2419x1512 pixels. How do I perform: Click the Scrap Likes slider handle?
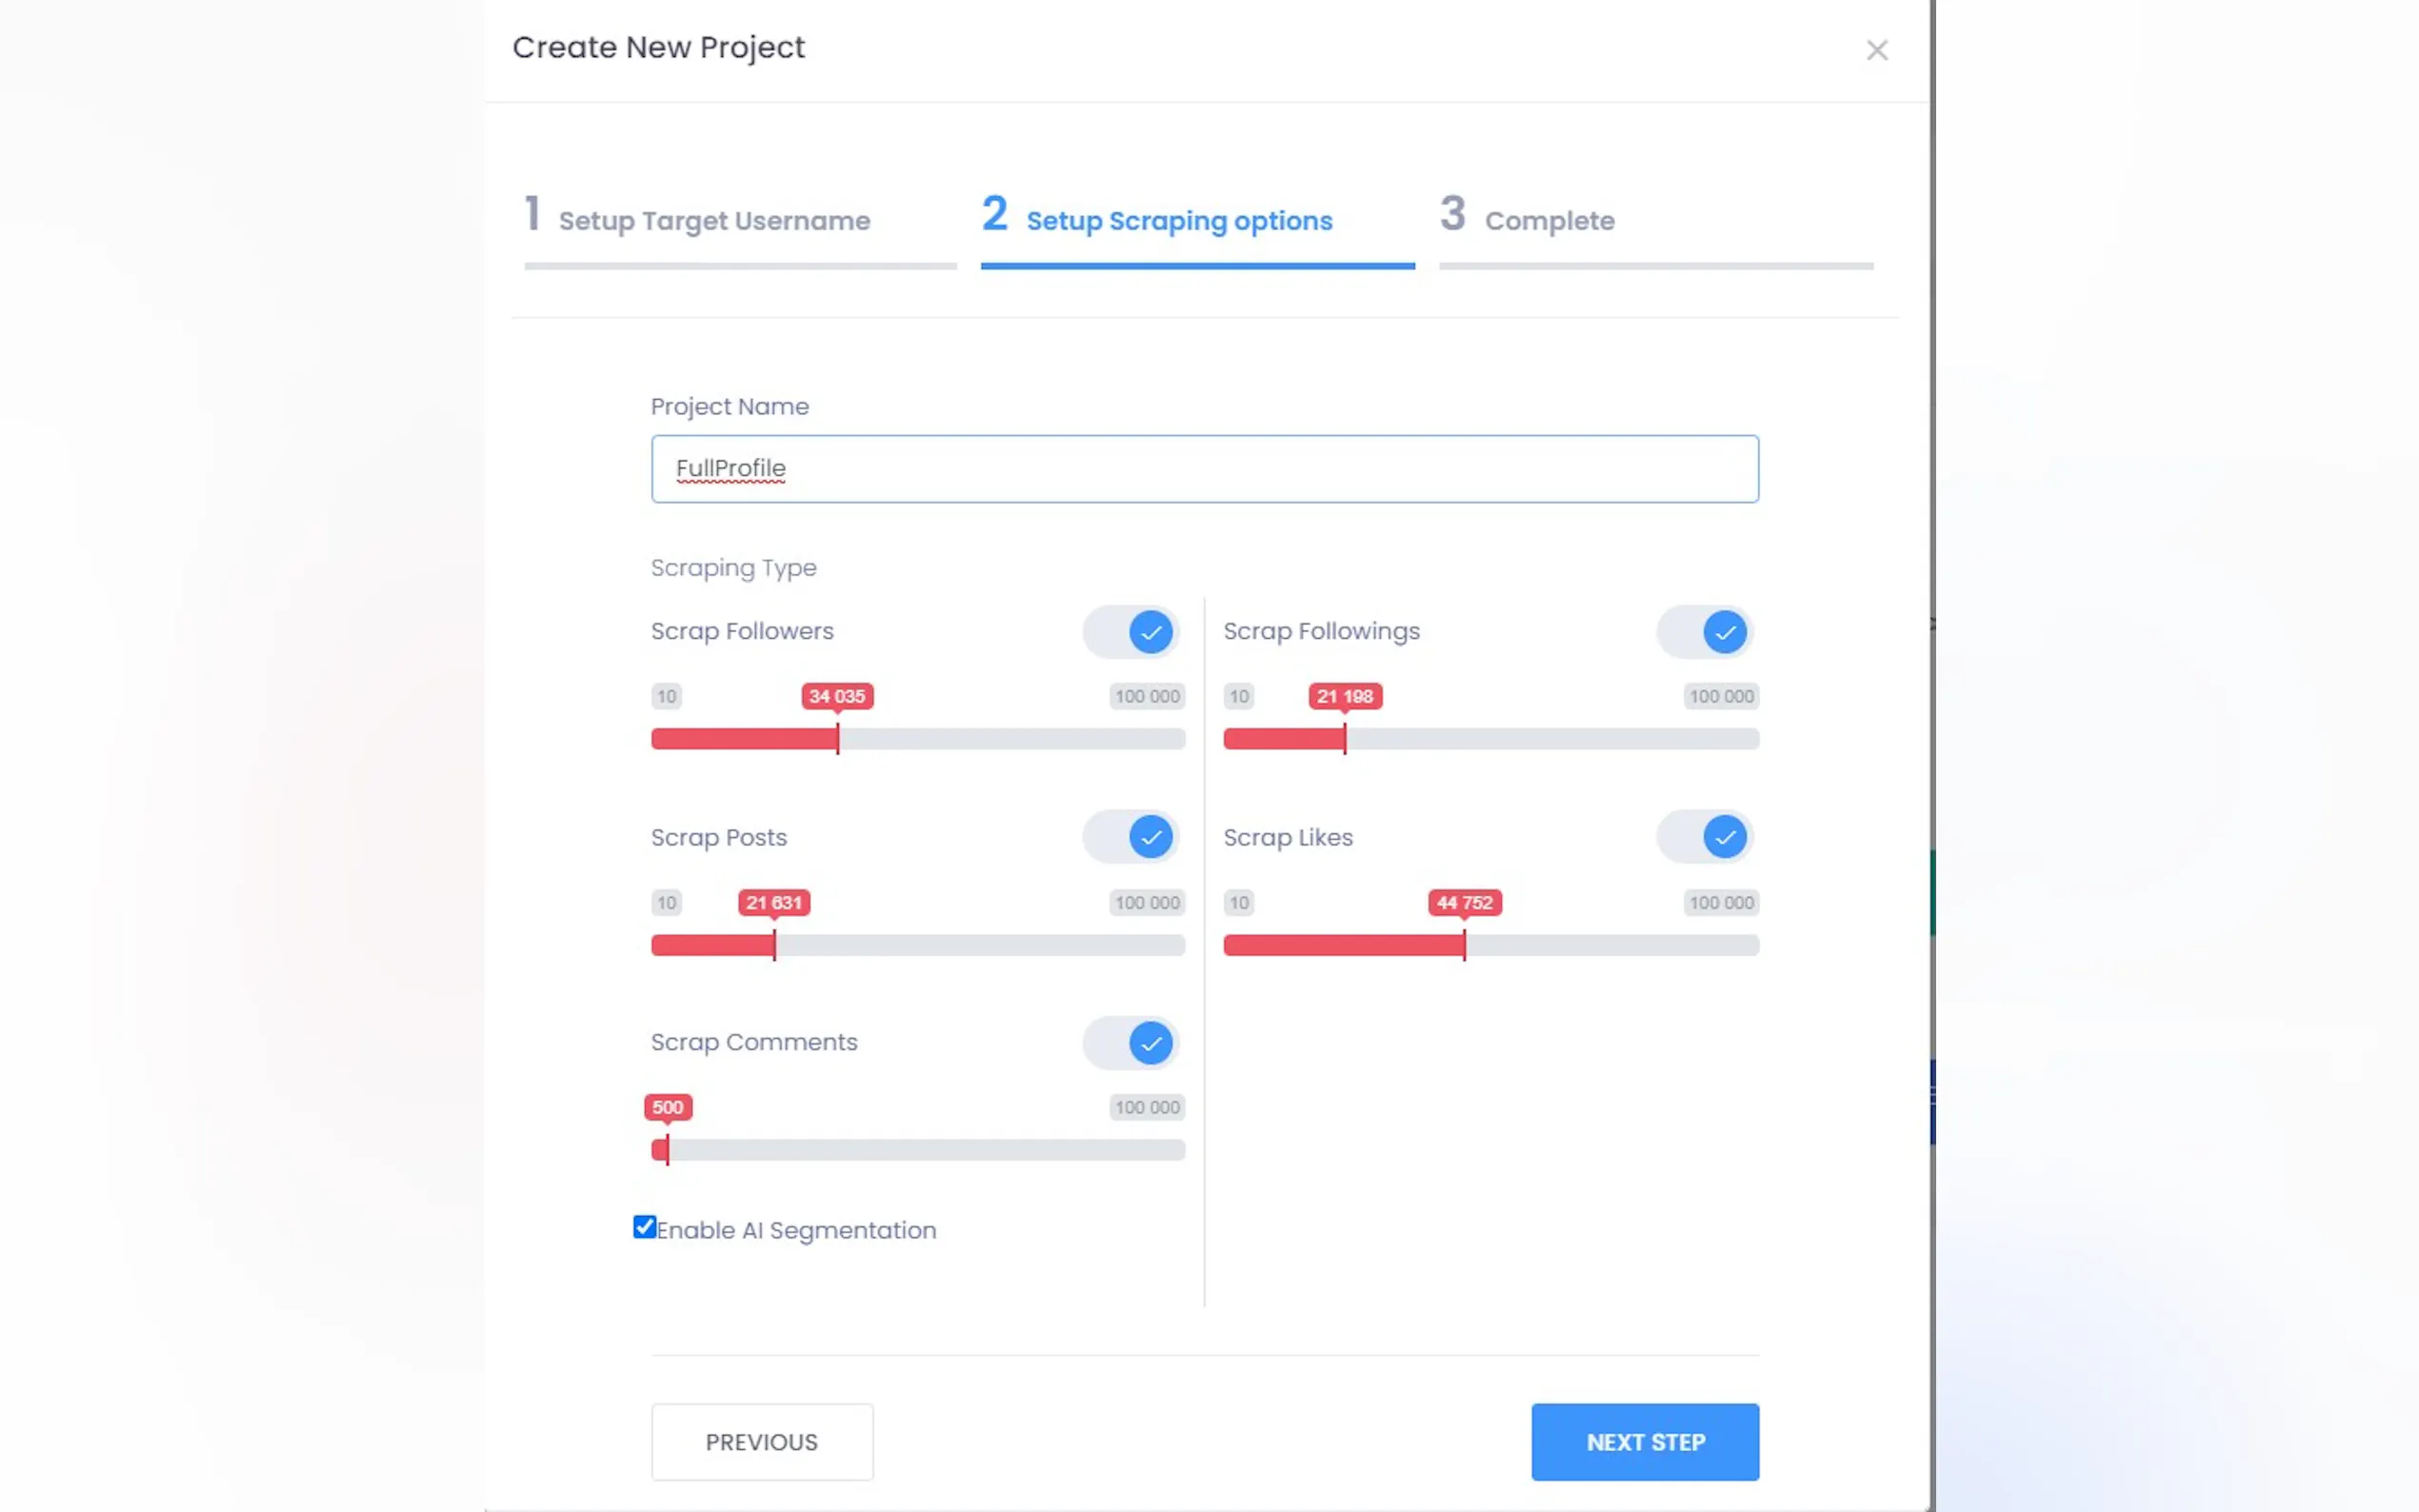1464,945
